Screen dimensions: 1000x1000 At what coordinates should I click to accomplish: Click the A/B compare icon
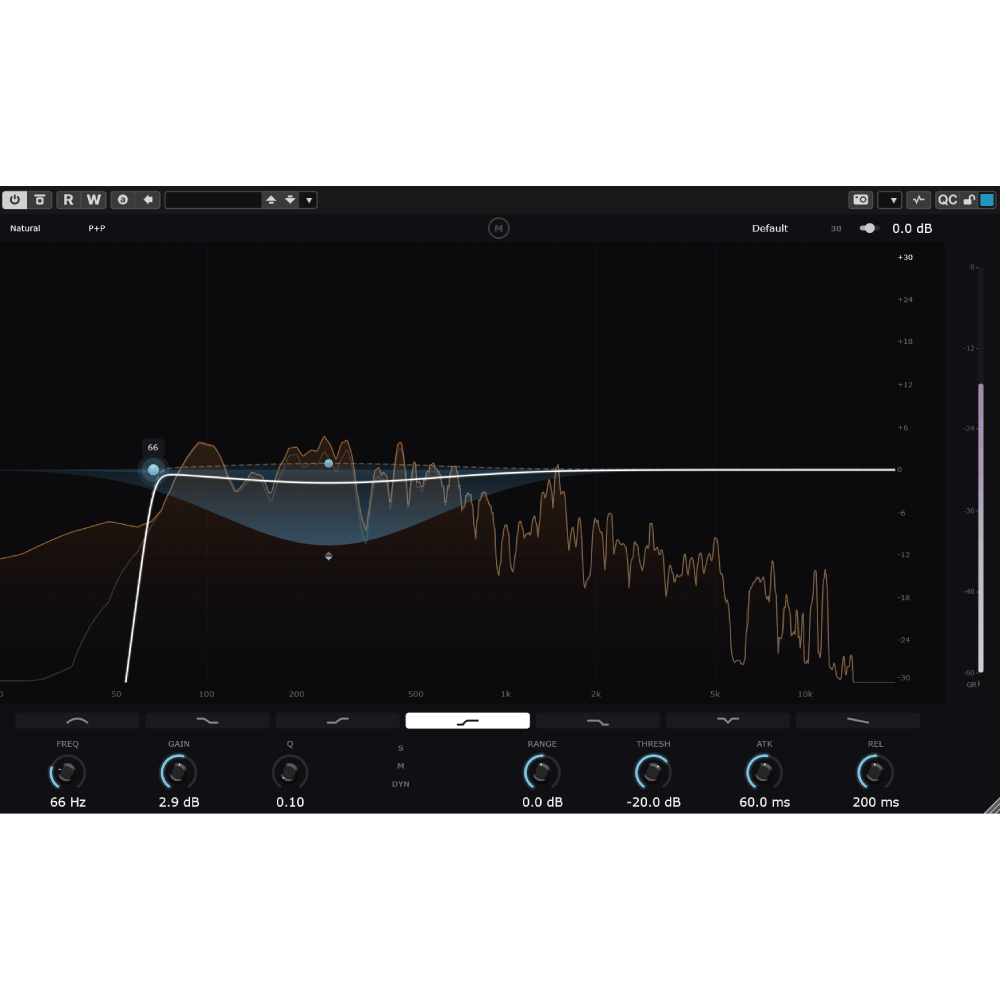[x=123, y=200]
